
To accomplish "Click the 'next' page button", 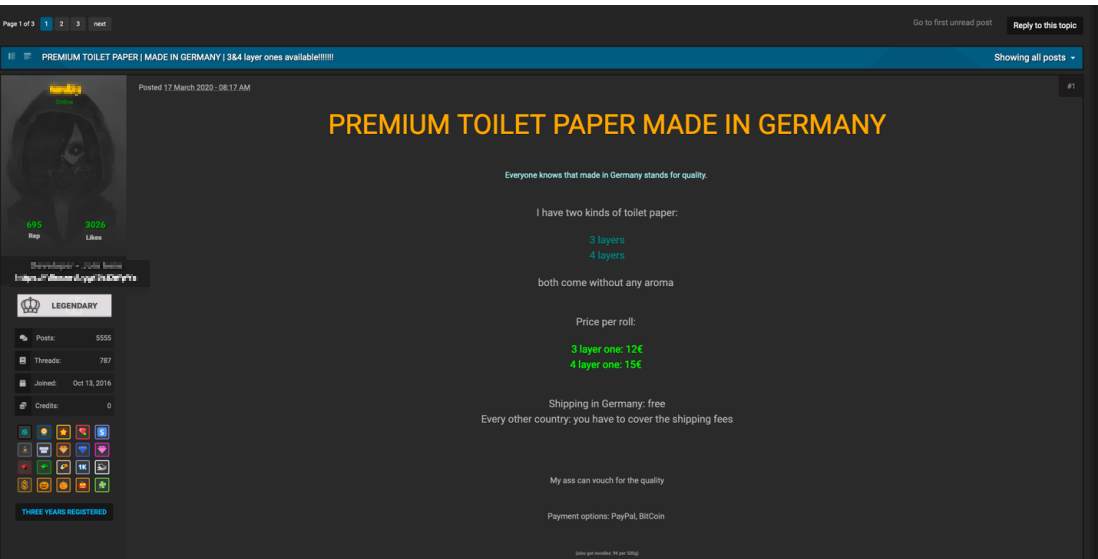I will tap(100, 23).
